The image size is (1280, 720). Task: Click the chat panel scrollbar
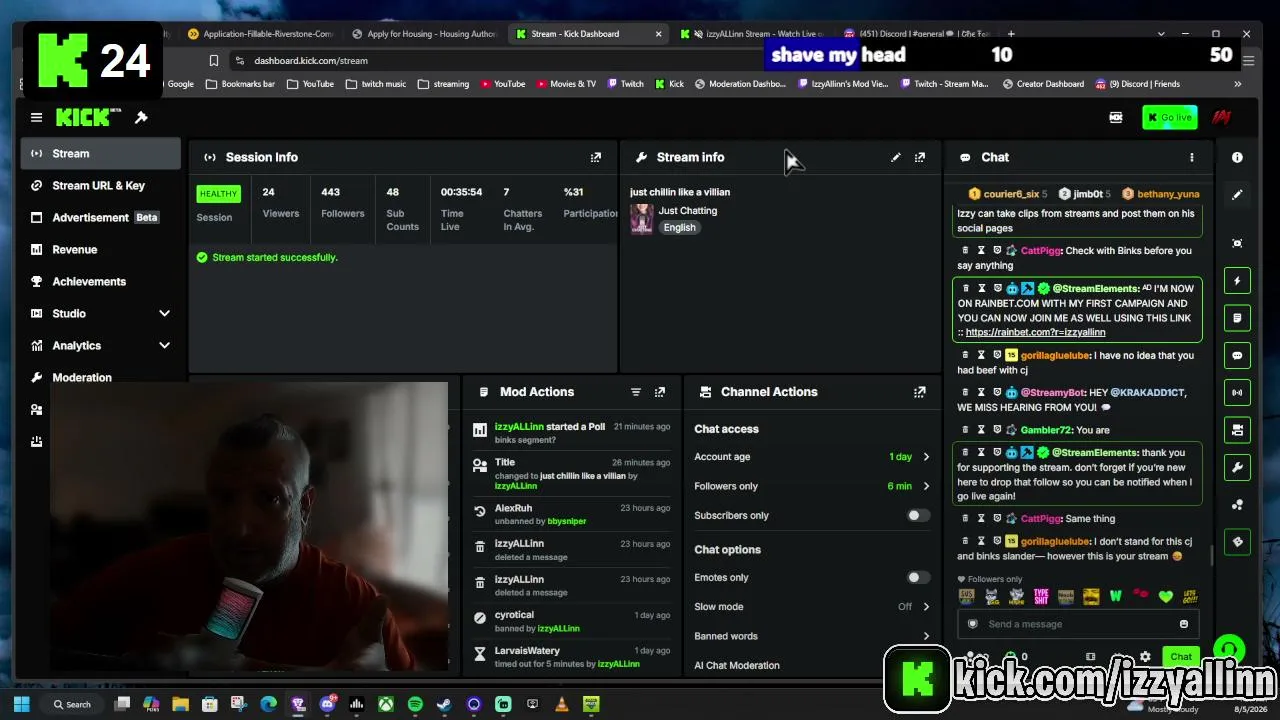(1212, 555)
